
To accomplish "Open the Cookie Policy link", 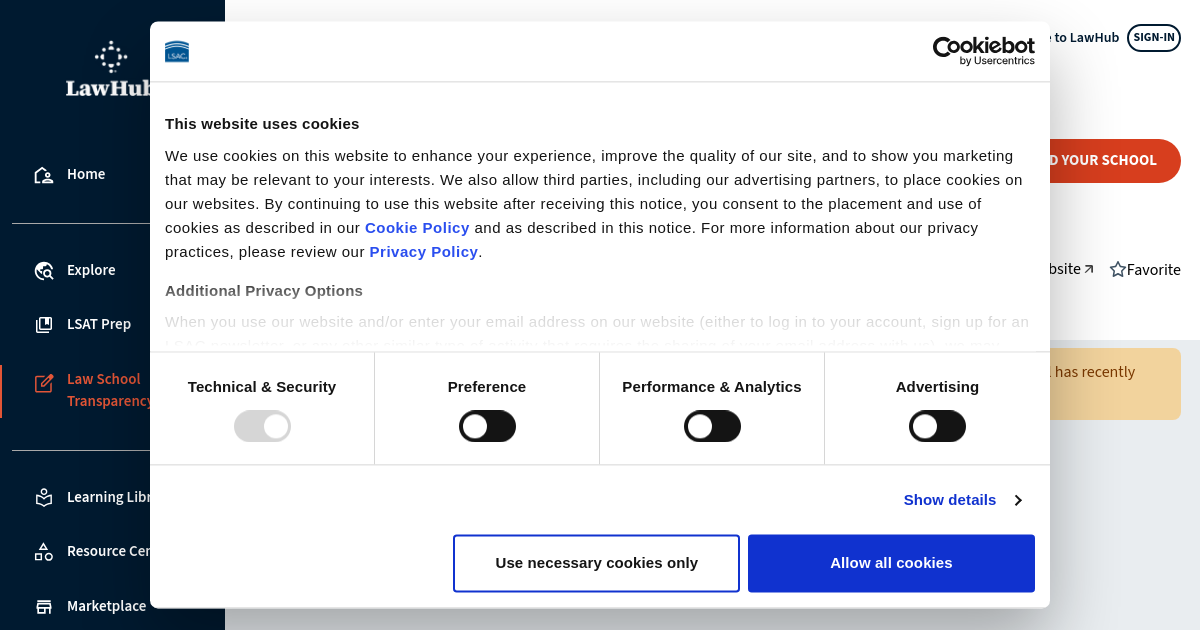I will click(417, 228).
